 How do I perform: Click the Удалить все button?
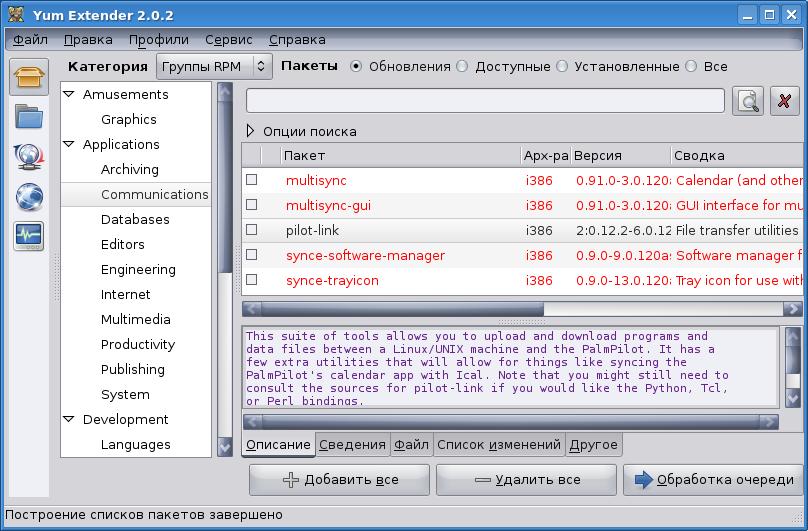tap(526, 480)
